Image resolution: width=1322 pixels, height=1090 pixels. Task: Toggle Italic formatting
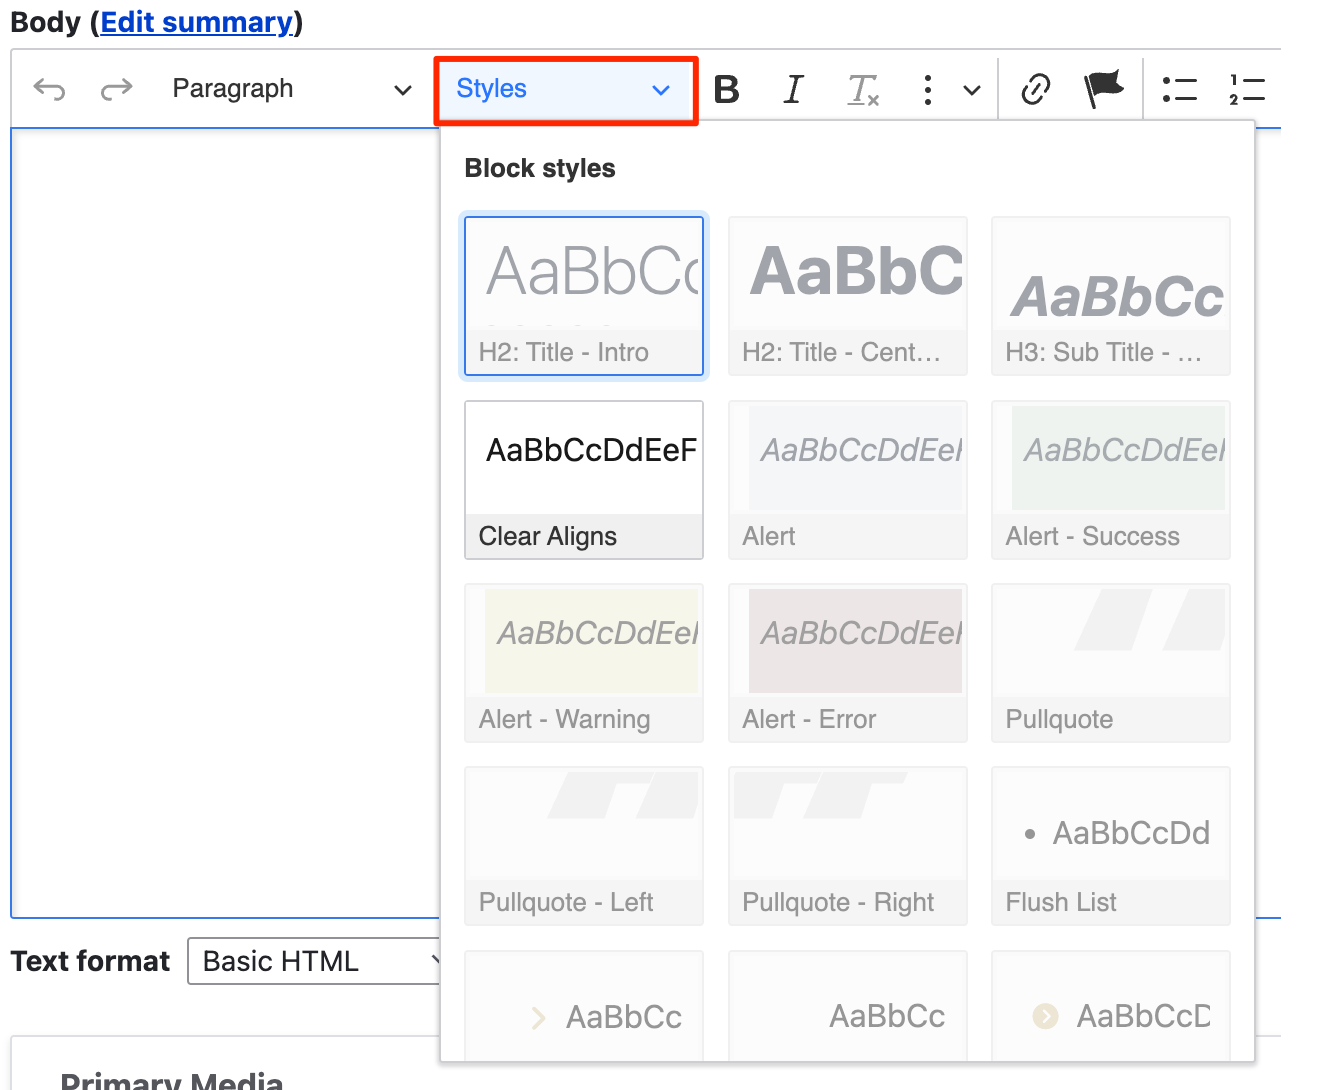point(793,90)
